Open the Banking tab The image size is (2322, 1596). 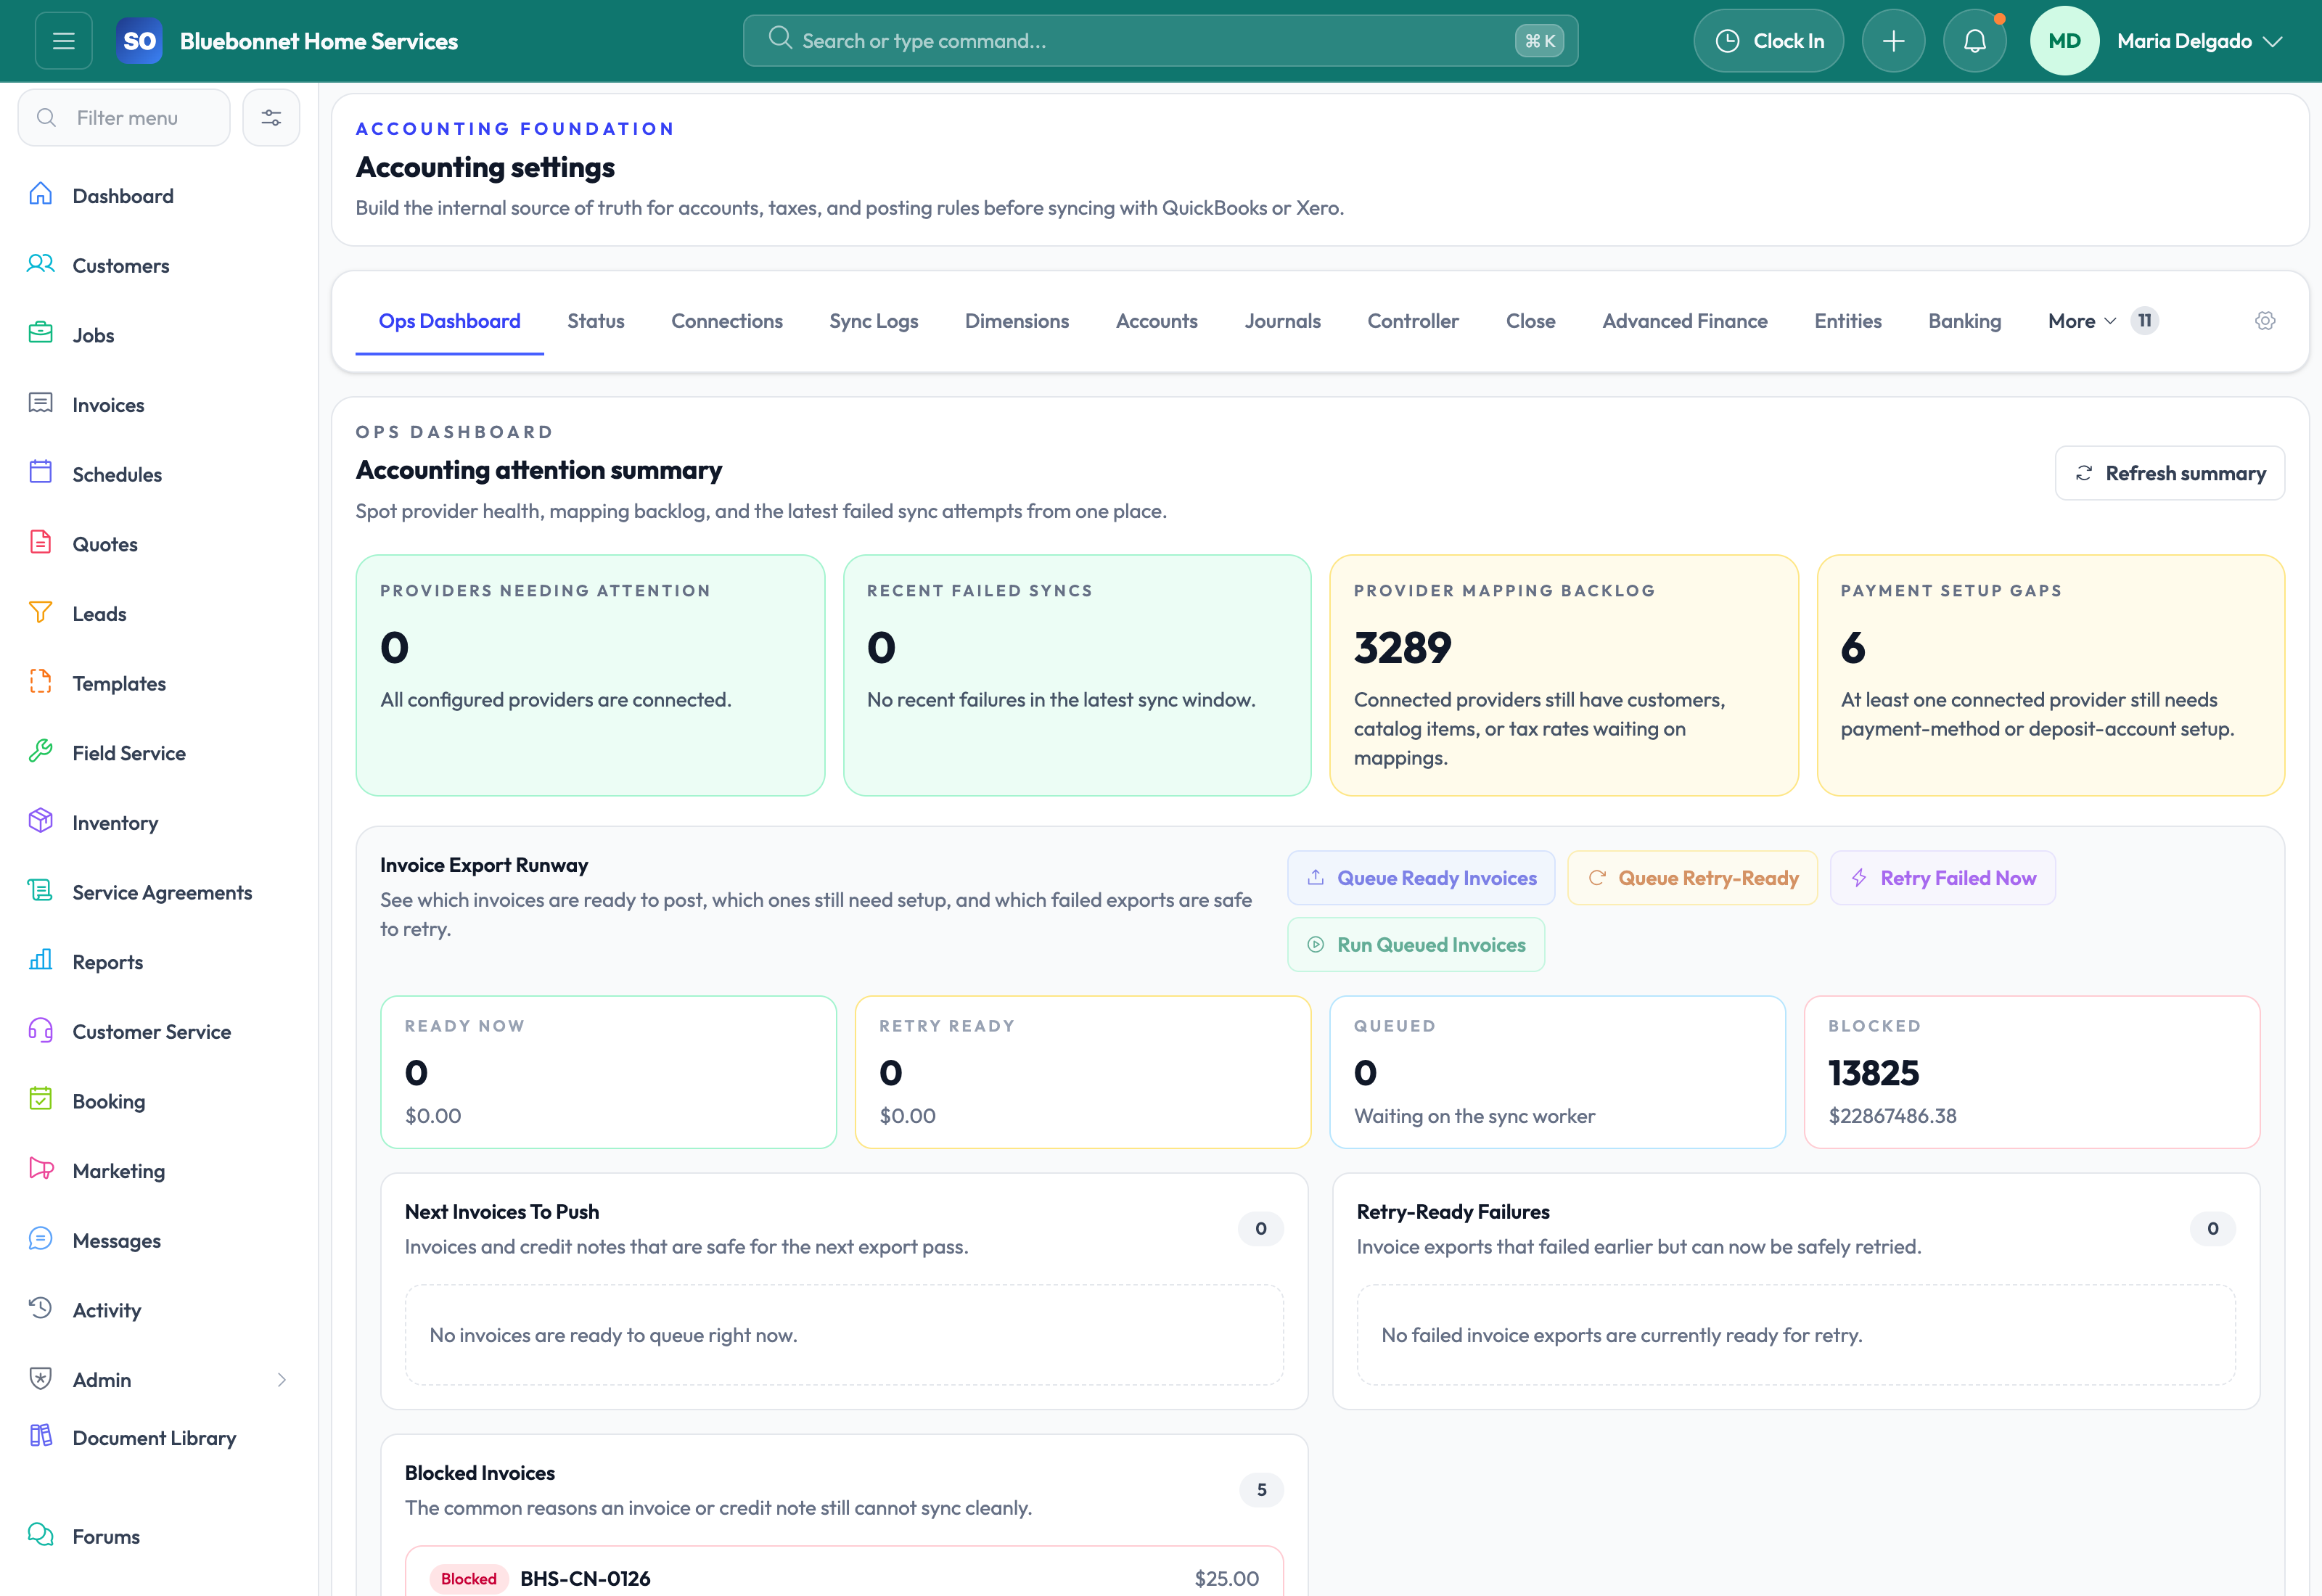1965,321
